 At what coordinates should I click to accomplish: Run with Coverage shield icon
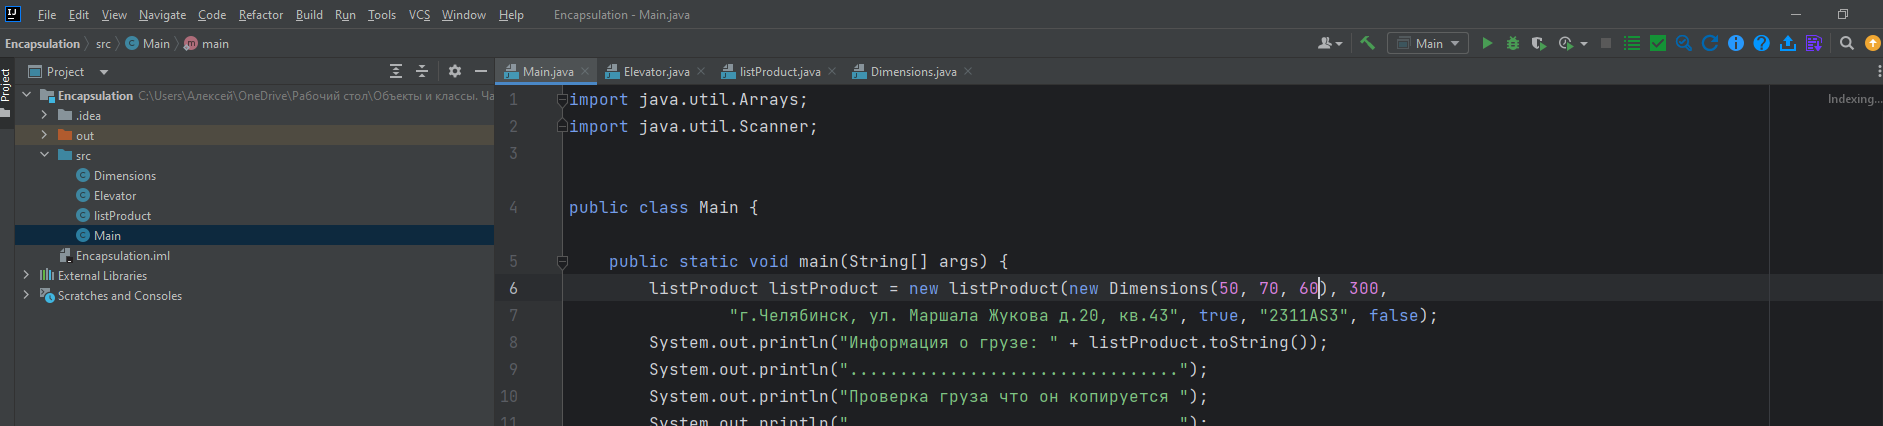coord(1538,43)
